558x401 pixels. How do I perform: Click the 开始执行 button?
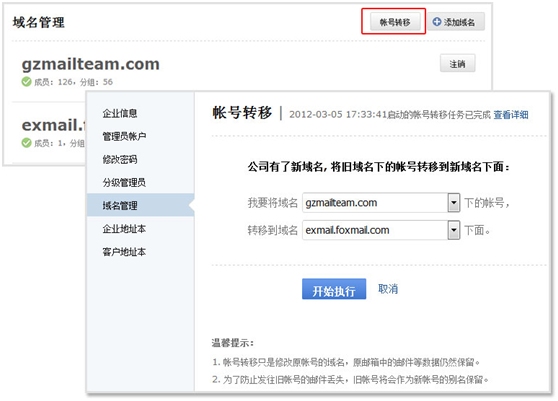(334, 289)
